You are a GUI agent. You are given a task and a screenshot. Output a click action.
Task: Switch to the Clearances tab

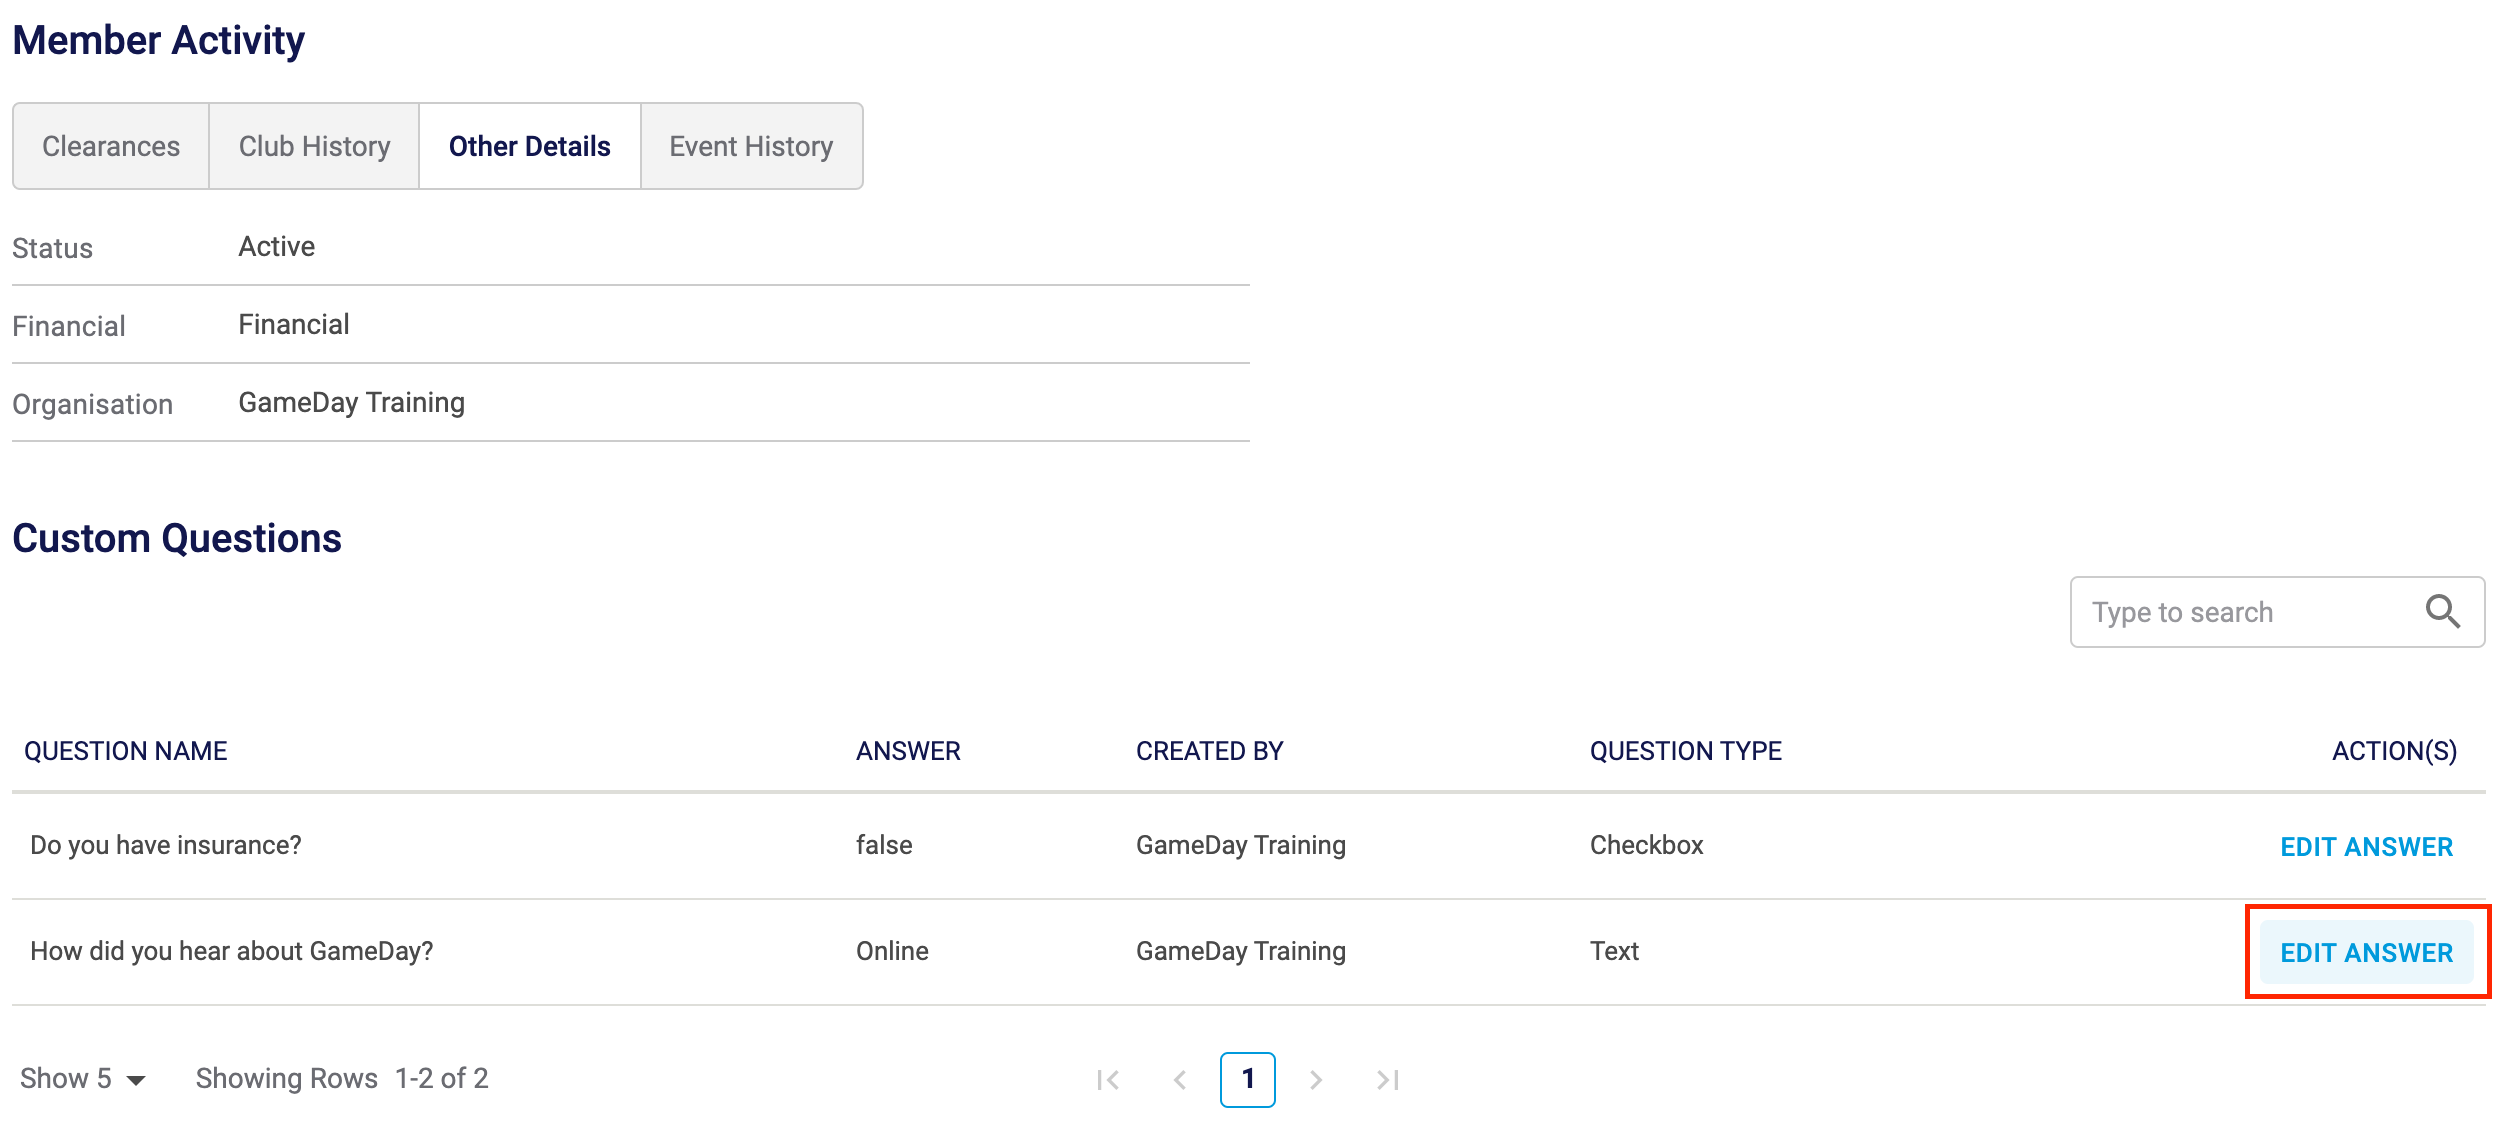[x=111, y=146]
